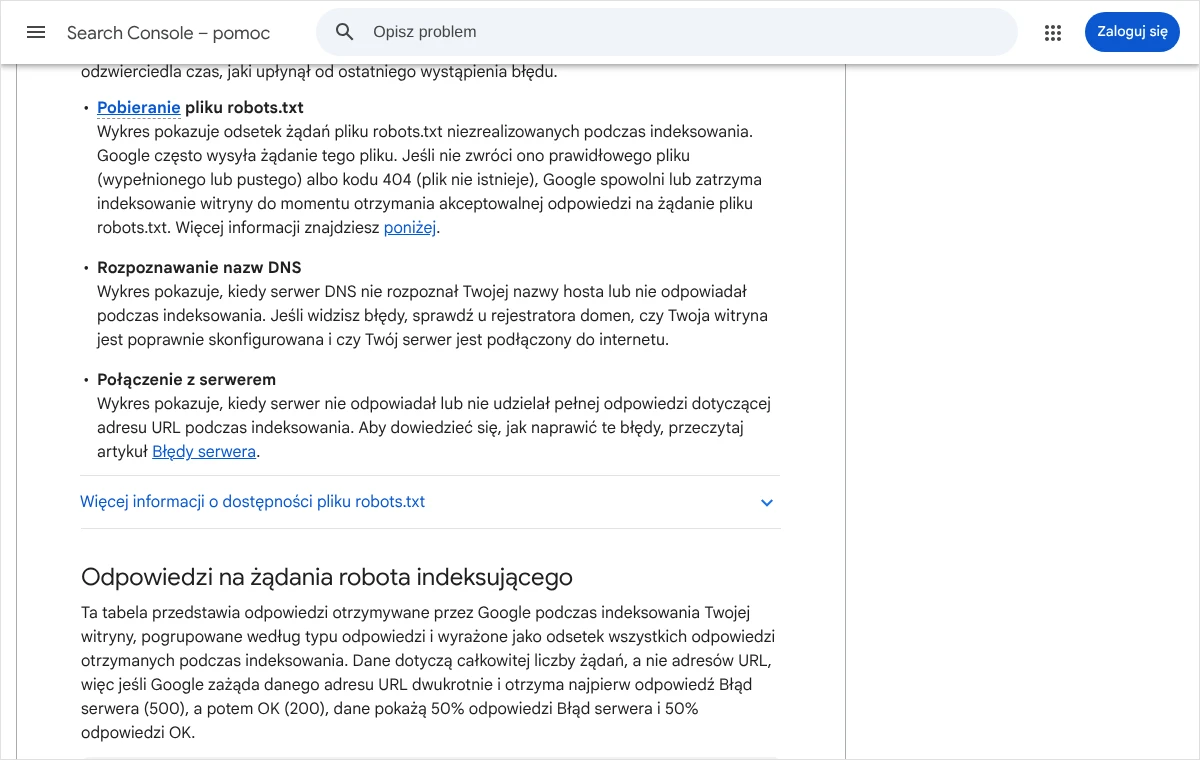
Task: Click the search magnifier icon
Action: pos(345,32)
